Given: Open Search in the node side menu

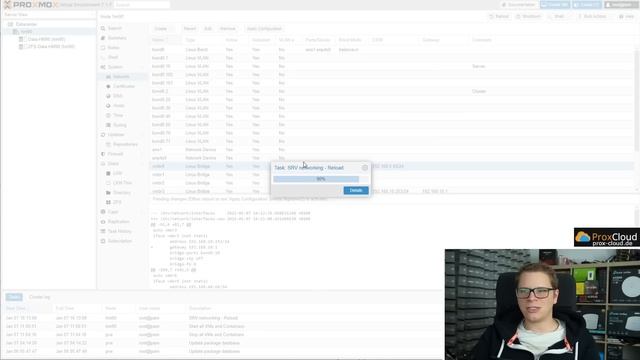Looking at the screenshot, I should point(114,28).
